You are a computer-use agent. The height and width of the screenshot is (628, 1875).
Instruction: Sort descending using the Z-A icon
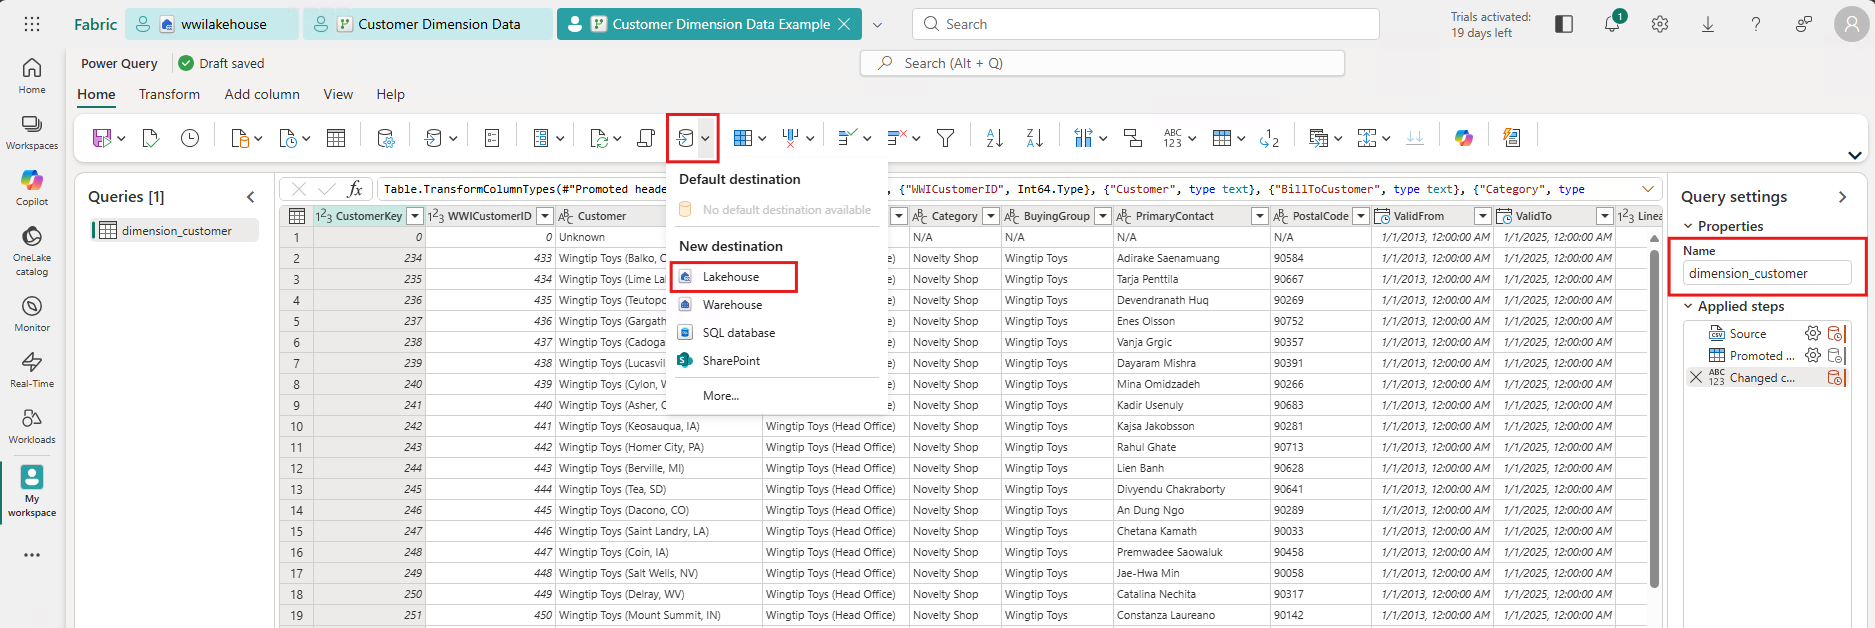pyautogui.click(x=1034, y=138)
